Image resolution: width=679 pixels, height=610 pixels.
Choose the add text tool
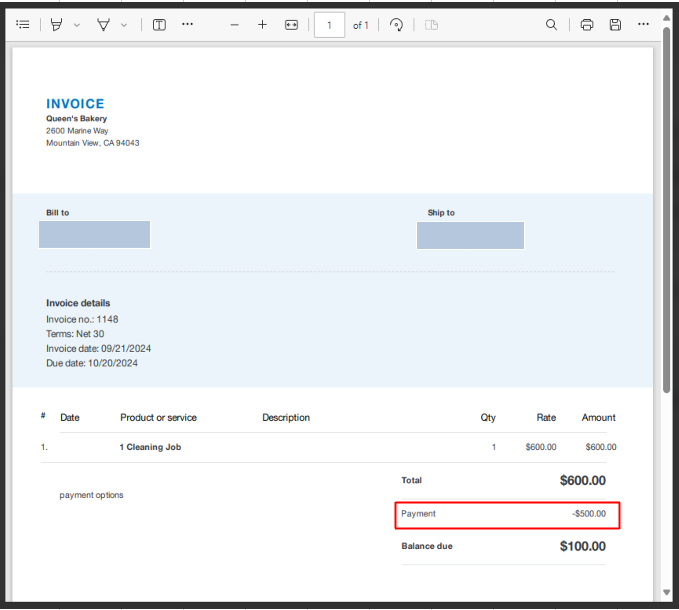coord(159,25)
